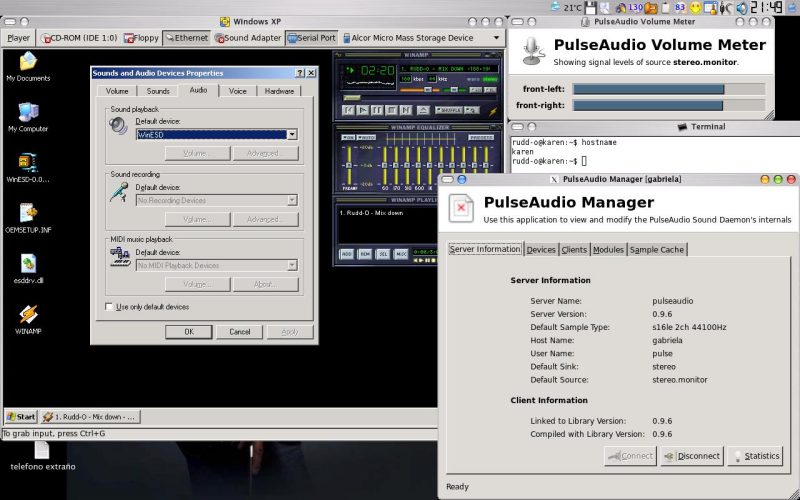Screen dimensions: 800x500
Task: Open sound playback default device dropdown
Action: pyautogui.click(x=292, y=135)
